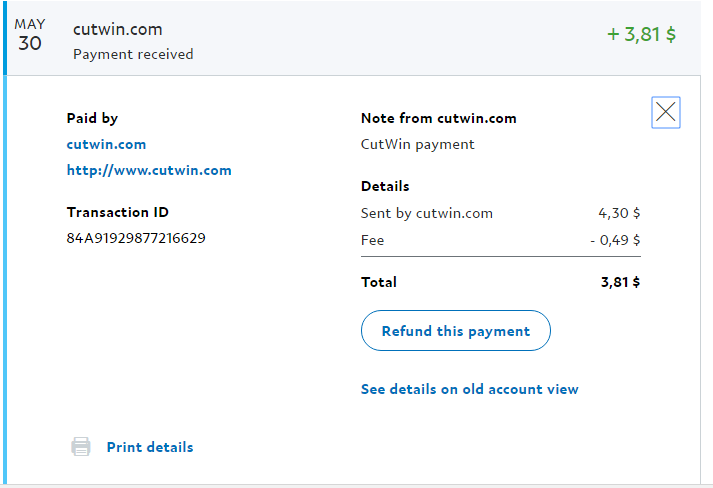The height and width of the screenshot is (488, 713).
Task: Select the transaction ID number 84A91929877216629
Action: click(136, 238)
